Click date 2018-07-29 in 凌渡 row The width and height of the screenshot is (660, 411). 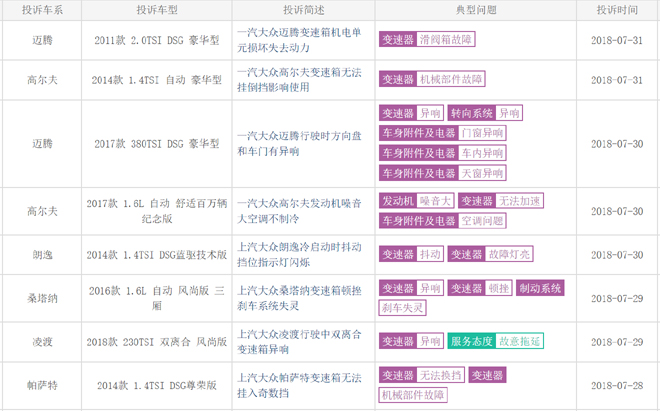click(617, 342)
